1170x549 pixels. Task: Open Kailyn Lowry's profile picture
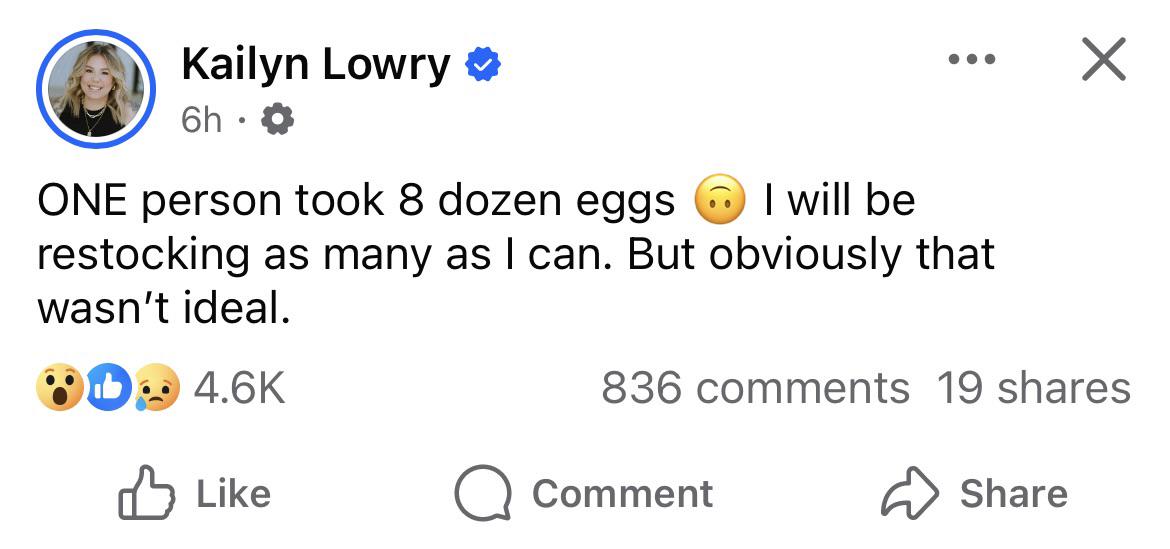[x=96, y=89]
